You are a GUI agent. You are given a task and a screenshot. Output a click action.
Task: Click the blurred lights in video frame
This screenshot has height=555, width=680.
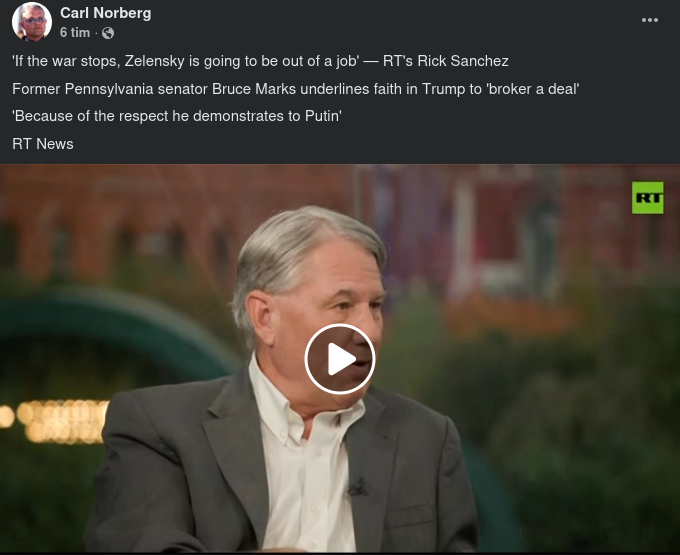click(x=54, y=421)
